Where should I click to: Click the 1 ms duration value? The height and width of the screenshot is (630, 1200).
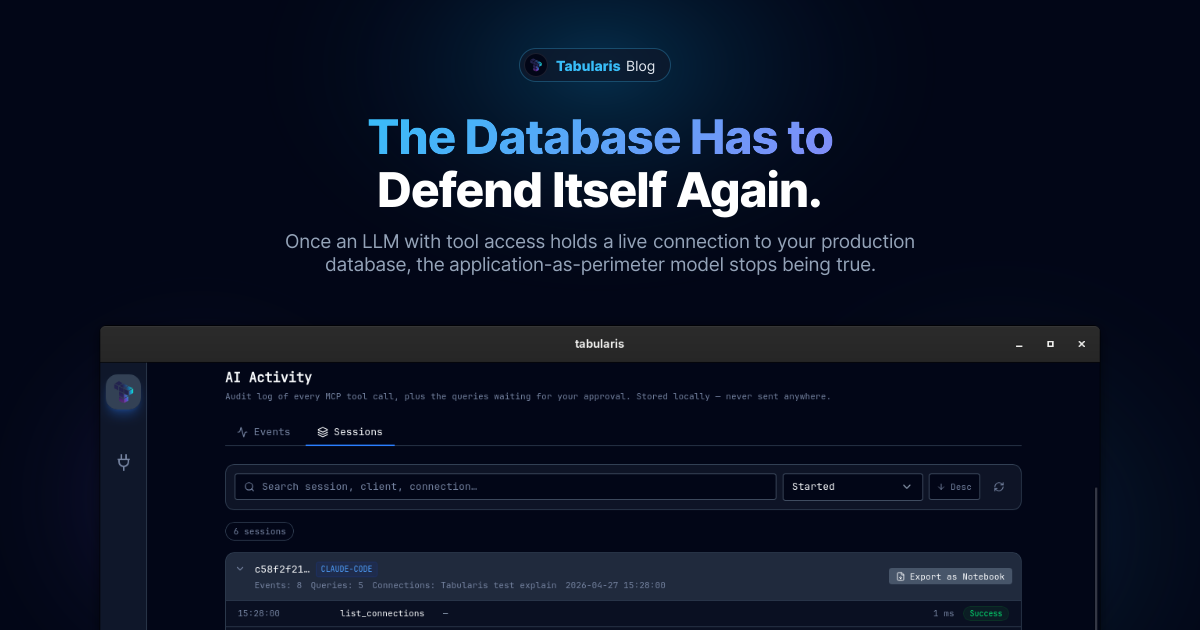[943, 613]
